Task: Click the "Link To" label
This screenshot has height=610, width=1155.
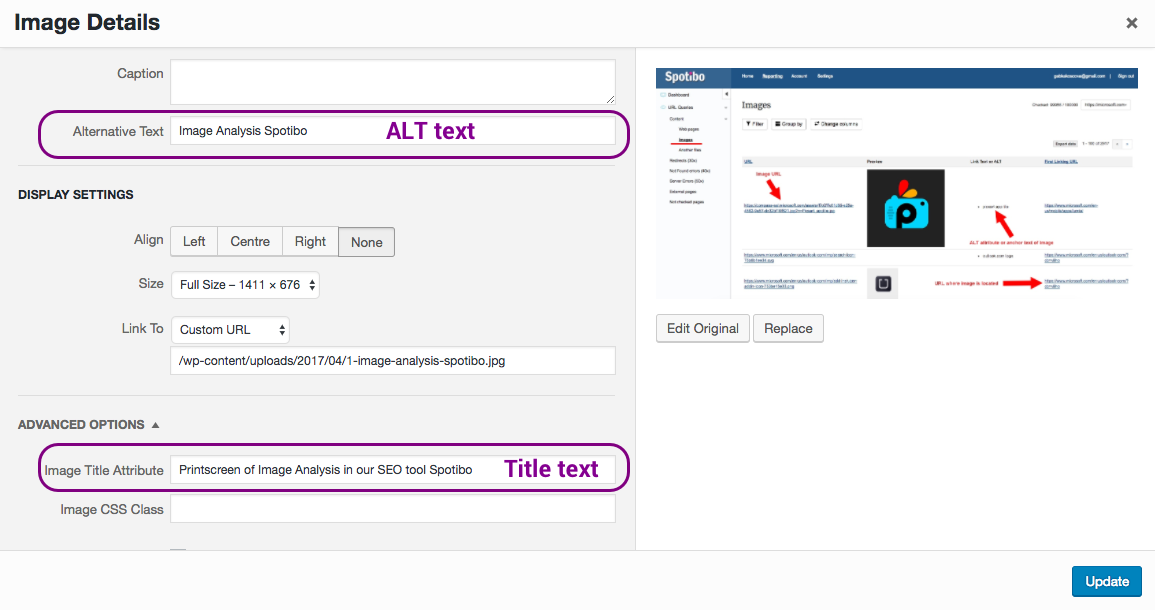Action: (x=142, y=329)
